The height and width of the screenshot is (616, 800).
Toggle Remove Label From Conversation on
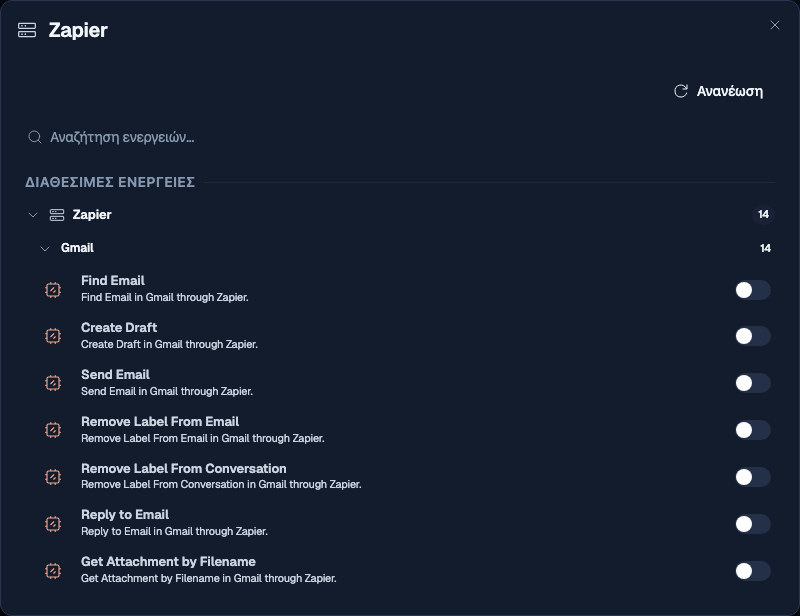[x=753, y=477]
